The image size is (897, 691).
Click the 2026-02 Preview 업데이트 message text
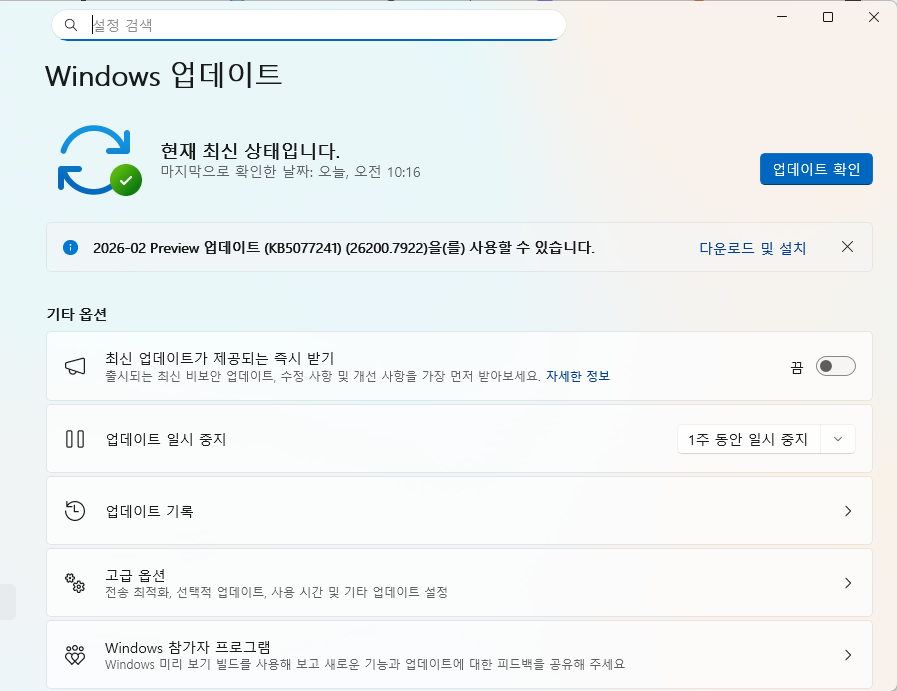click(x=344, y=248)
